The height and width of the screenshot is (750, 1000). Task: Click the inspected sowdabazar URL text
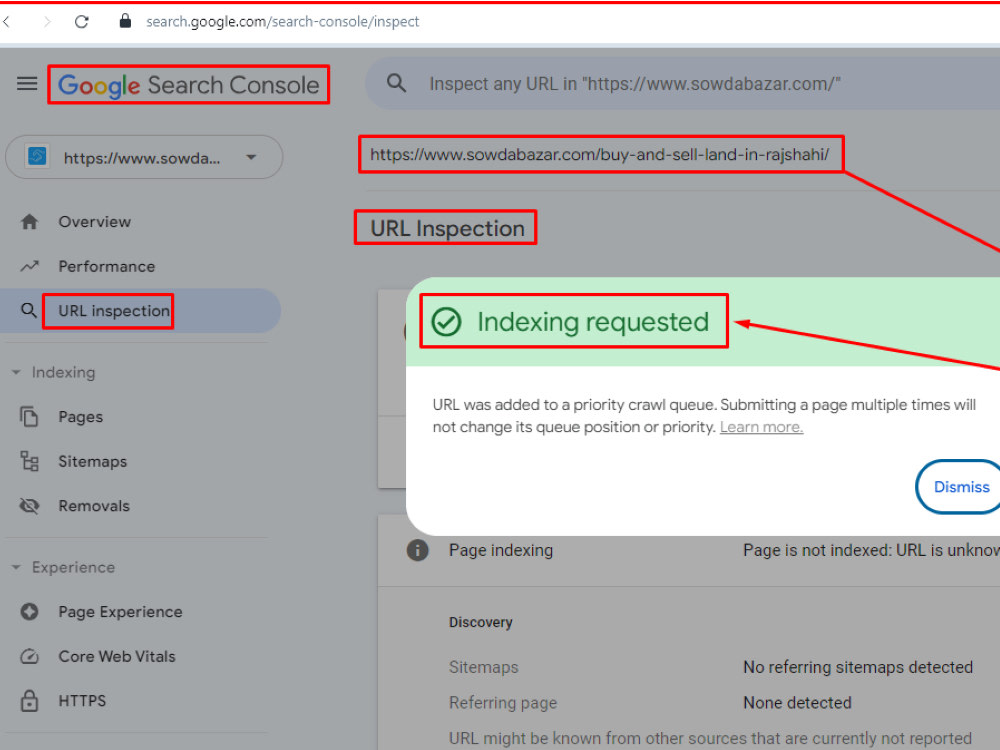[x=599, y=154]
